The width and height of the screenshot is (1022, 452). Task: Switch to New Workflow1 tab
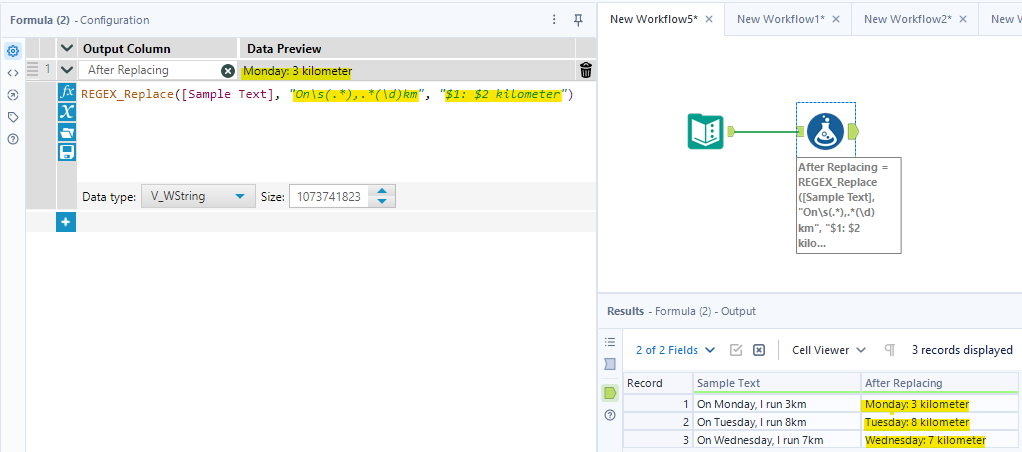[781, 19]
